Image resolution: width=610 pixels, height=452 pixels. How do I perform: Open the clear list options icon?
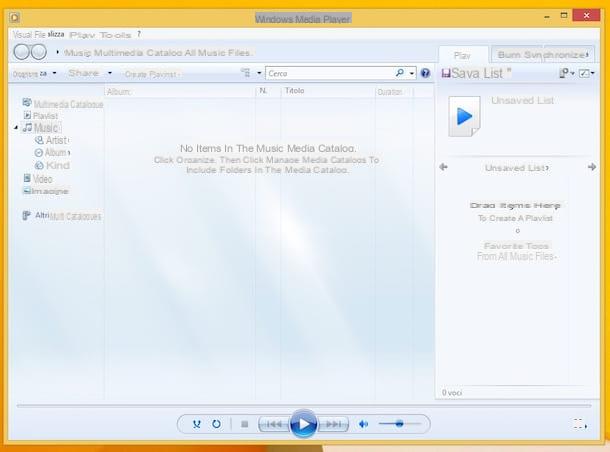click(x=566, y=73)
